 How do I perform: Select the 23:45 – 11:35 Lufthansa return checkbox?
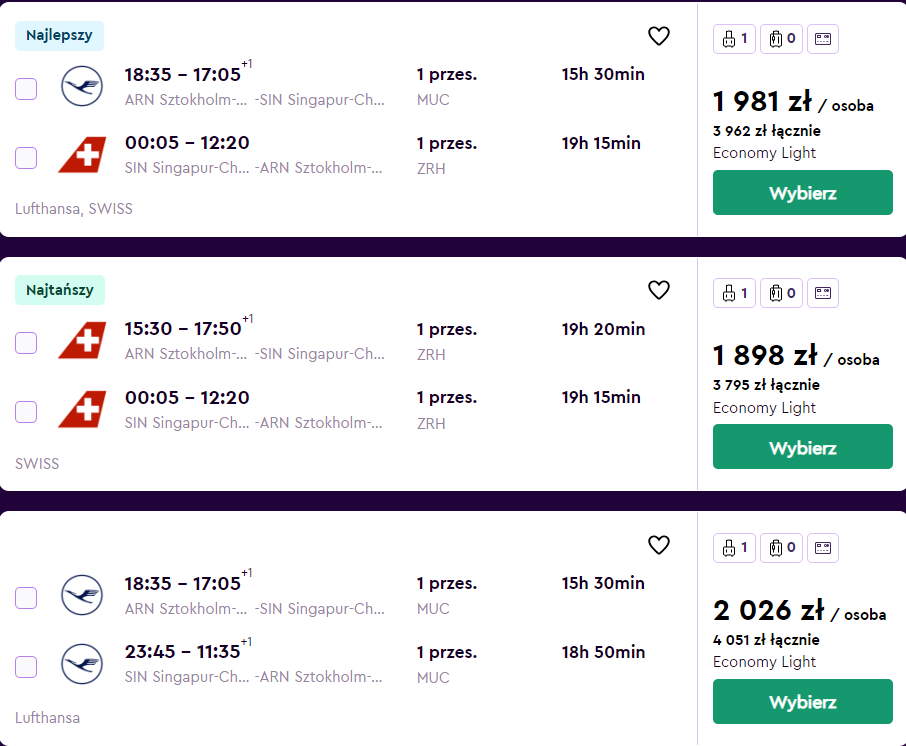[26, 666]
